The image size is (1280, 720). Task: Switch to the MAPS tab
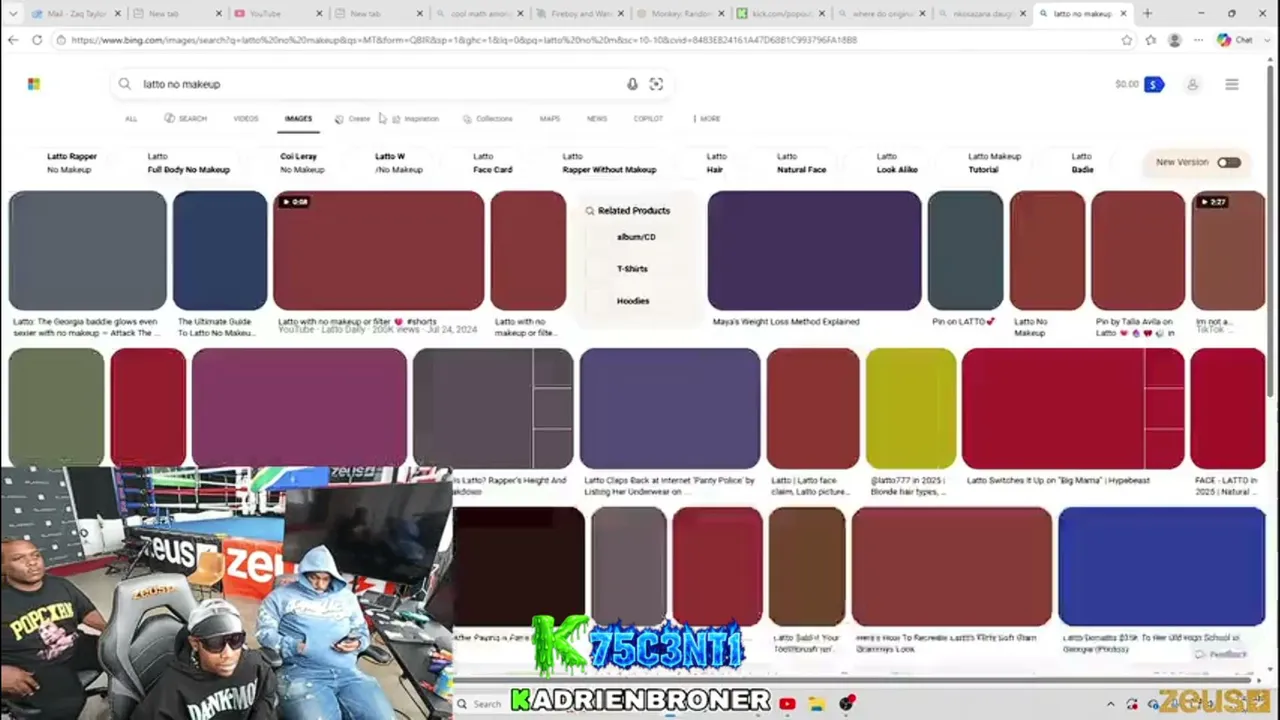click(x=550, y=119)
